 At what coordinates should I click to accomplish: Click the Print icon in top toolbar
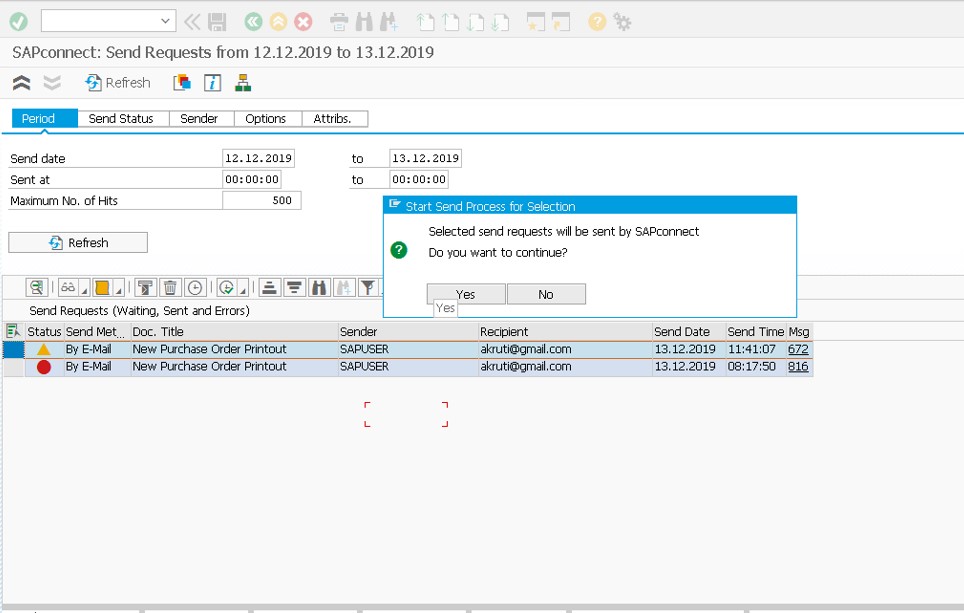[x=339, y=22]
